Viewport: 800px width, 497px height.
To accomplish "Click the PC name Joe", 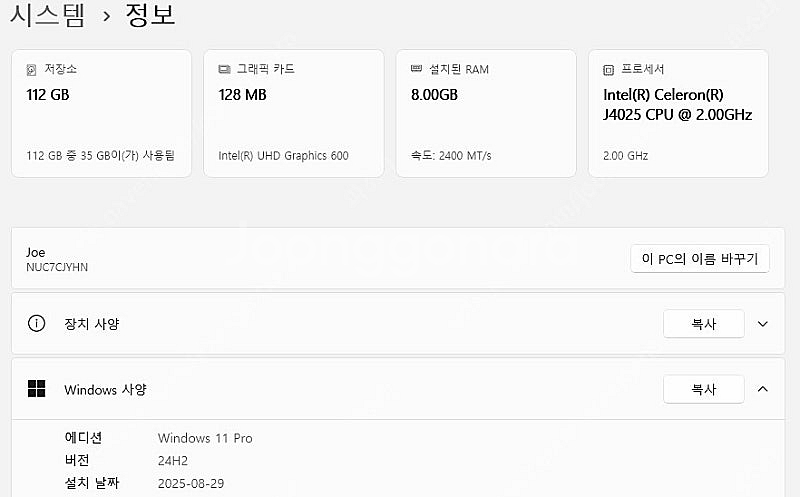I will point(36,252).
